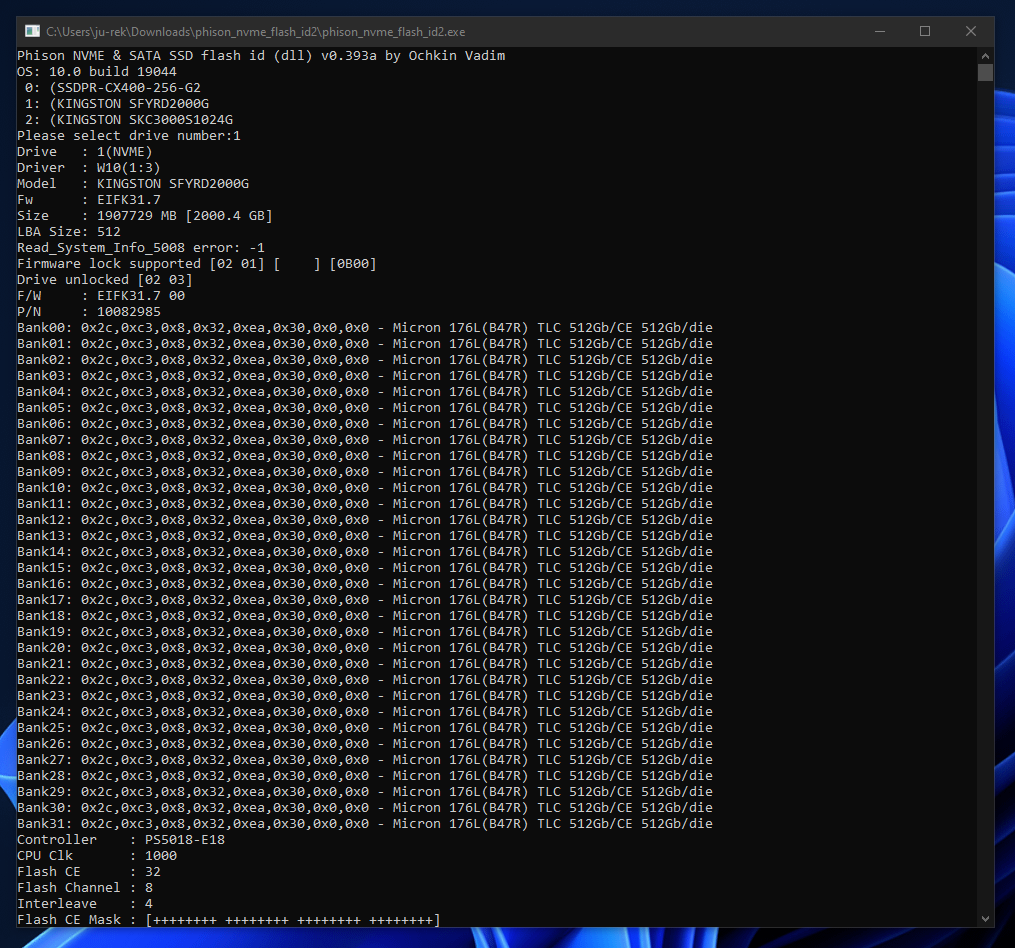
Task: Click the Bank08 flash ID row
Action: (364, 455)
